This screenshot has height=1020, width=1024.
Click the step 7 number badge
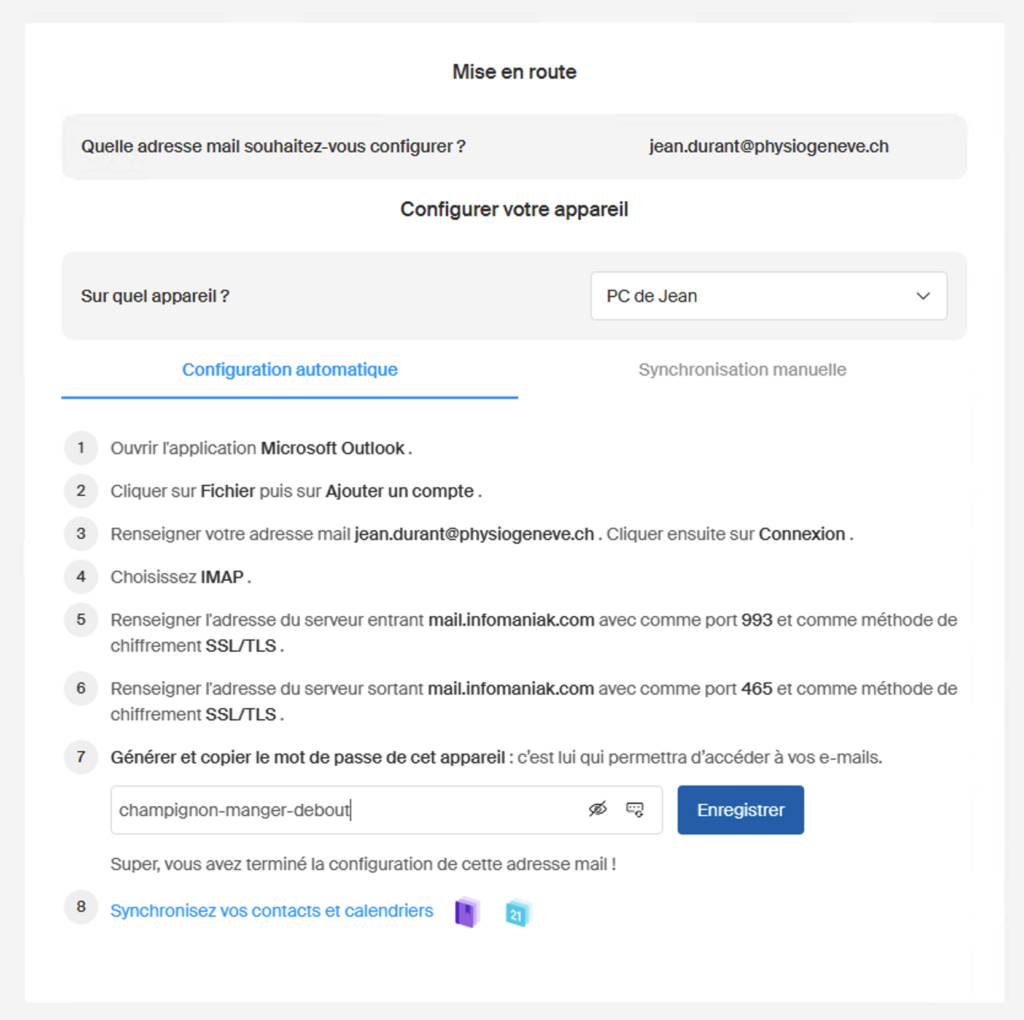81,757
